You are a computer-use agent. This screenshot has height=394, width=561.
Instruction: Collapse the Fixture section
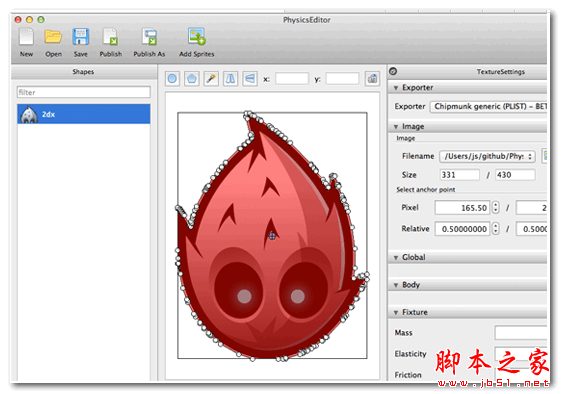(396, 313)
